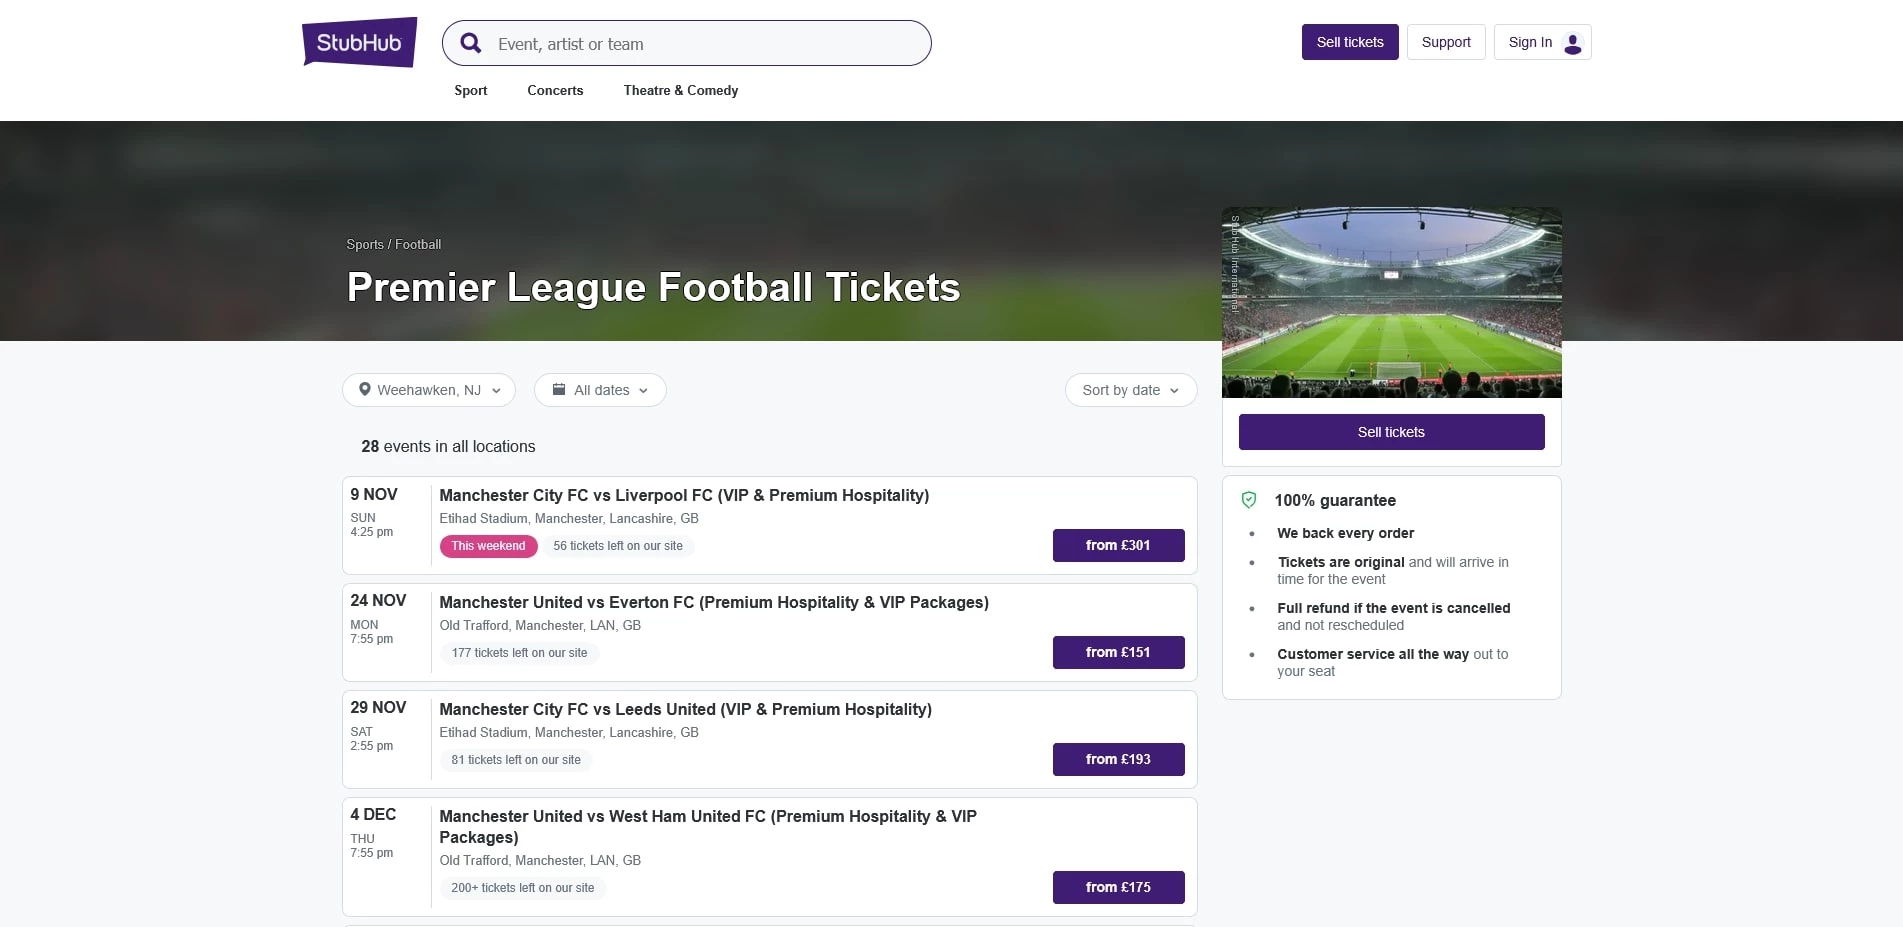Image resolution: width=1903 pixels, height=927 pixels.
Task: Open the Theatre & Comedy section
Action: click(680, 90)
